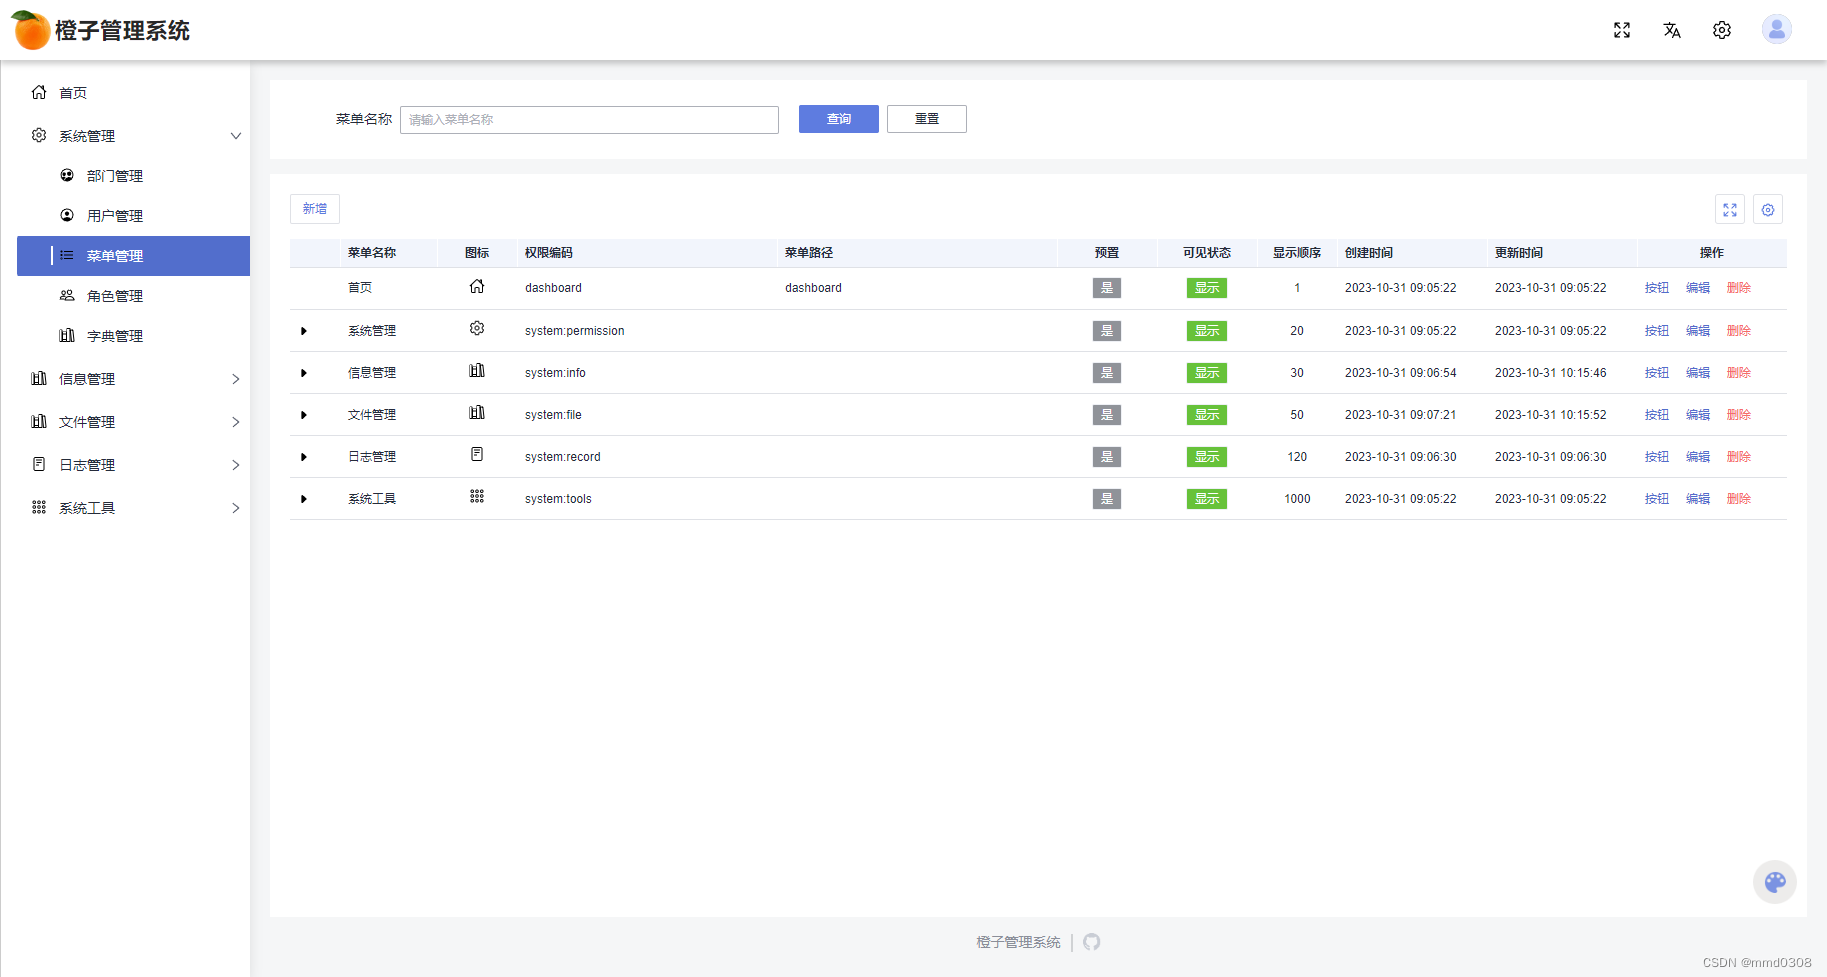1827x977 pixels.
Task: Open user avatar menu
Action: tap(1777, 30)
